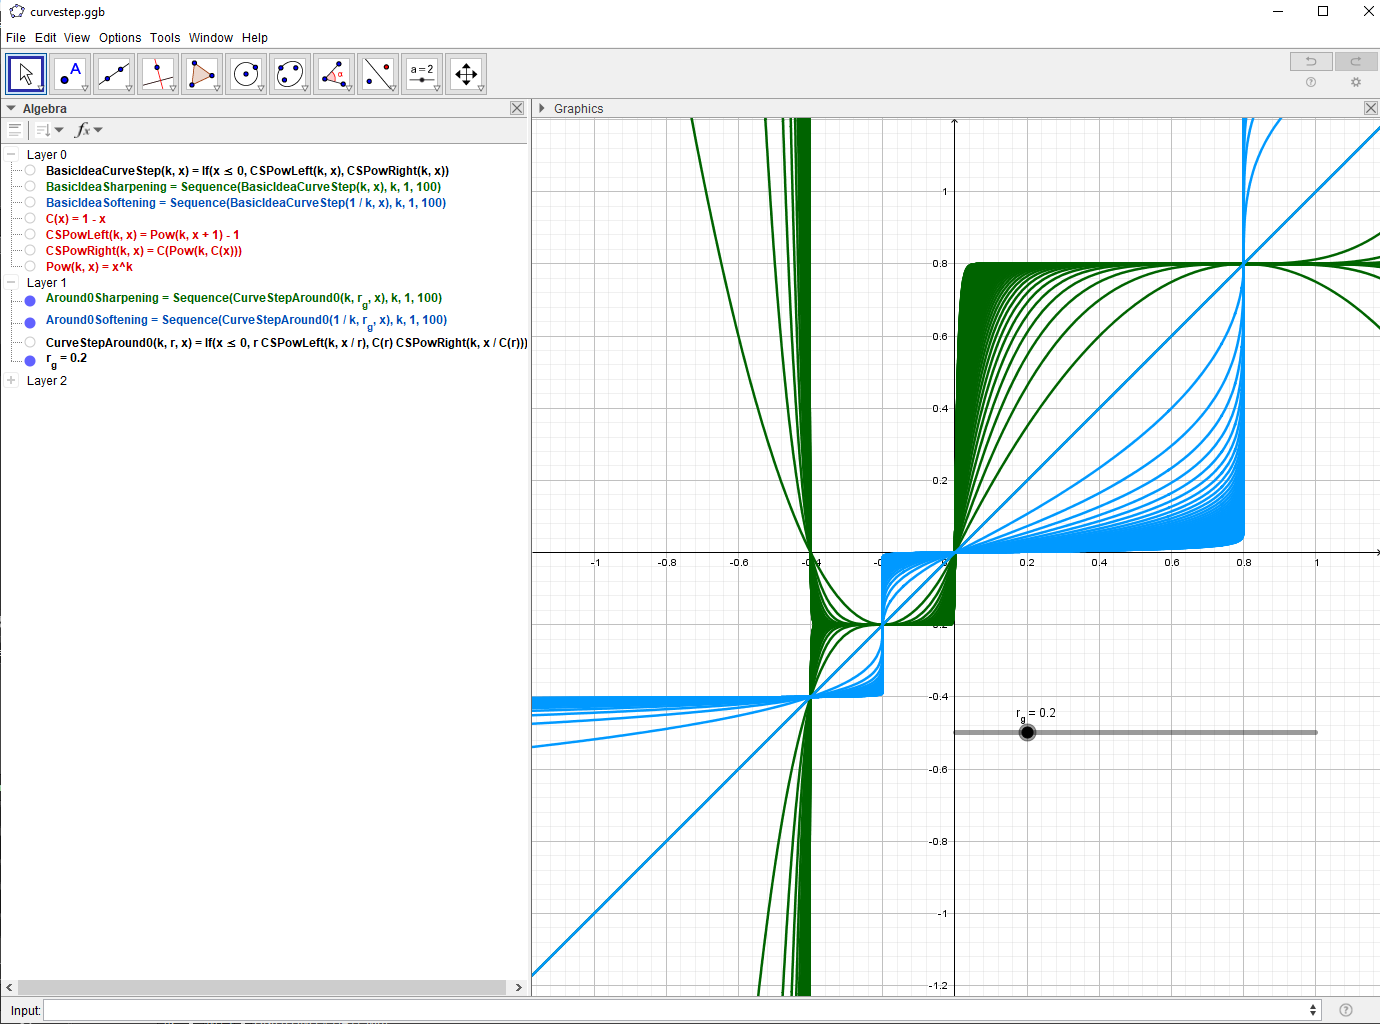Toggle visibility of BasicIdeaSoftening
The image size is (1380, 1024).
(30, 203)
